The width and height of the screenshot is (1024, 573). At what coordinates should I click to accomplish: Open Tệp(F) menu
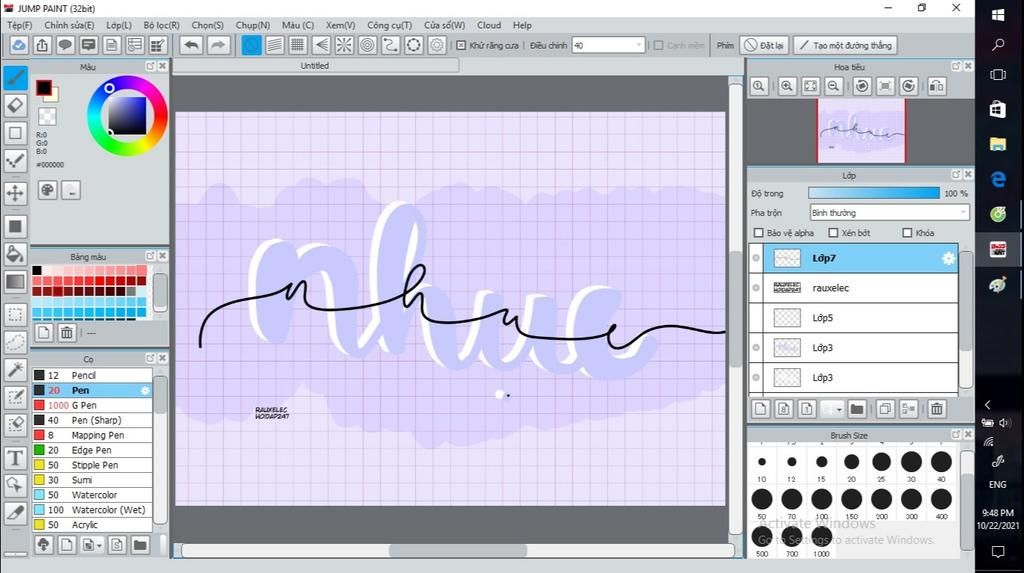click(x=20, y=25)
